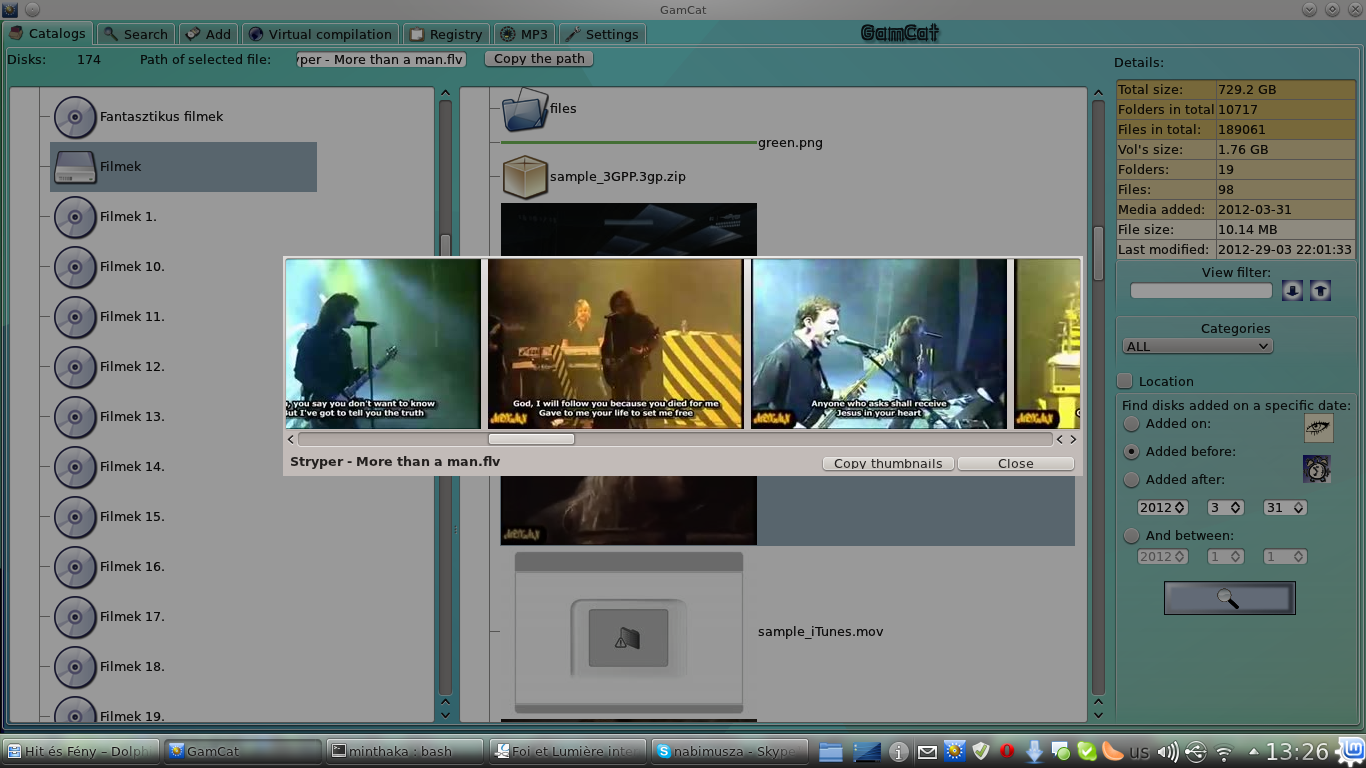Click the eye icon beside Added on
The image size is (1366, 768).
[x=1318, y=428]
